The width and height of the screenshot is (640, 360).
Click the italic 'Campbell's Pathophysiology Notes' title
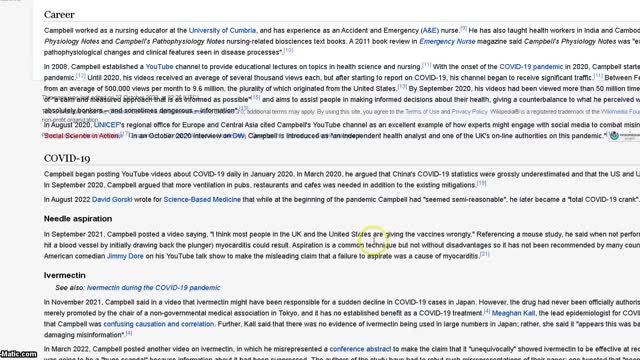click(x=170, y=42)
